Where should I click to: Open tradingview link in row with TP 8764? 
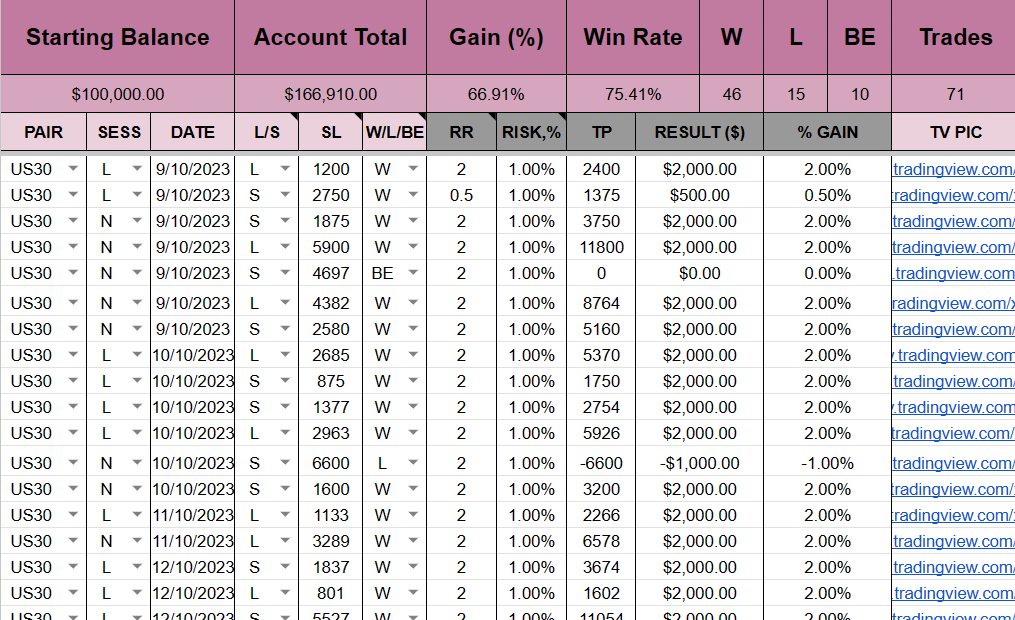(954, 304)
